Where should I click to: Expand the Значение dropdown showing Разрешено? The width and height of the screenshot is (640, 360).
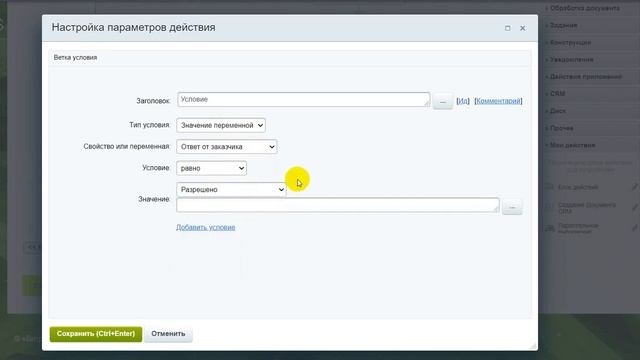pos(231,189)
